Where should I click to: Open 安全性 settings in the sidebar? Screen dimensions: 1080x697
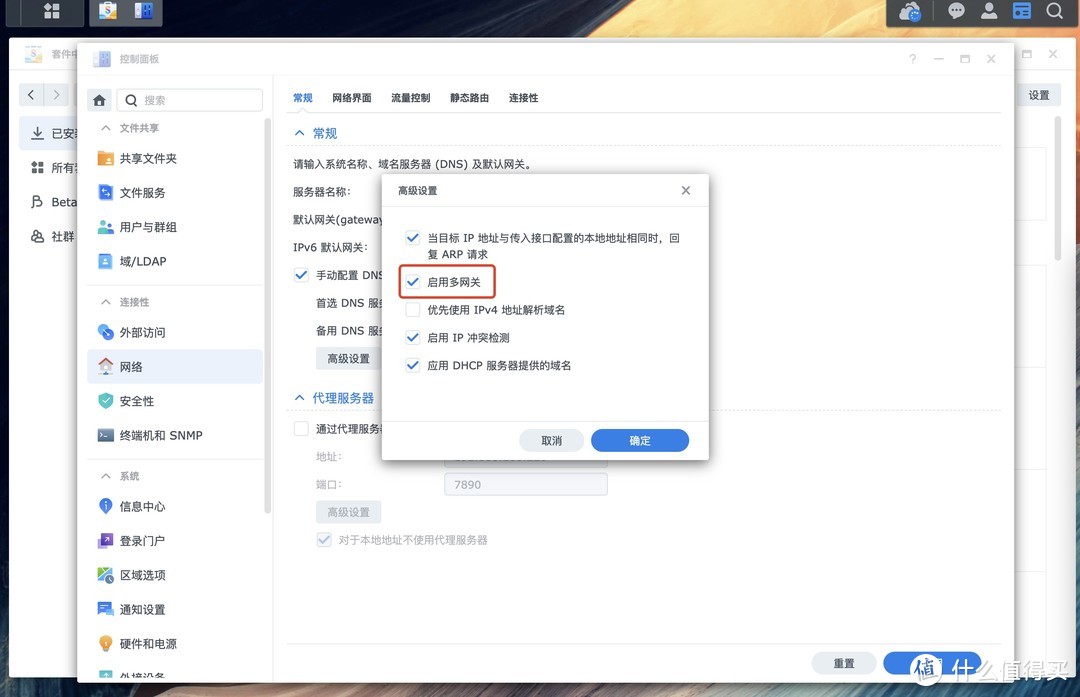[x=134, y=400]
